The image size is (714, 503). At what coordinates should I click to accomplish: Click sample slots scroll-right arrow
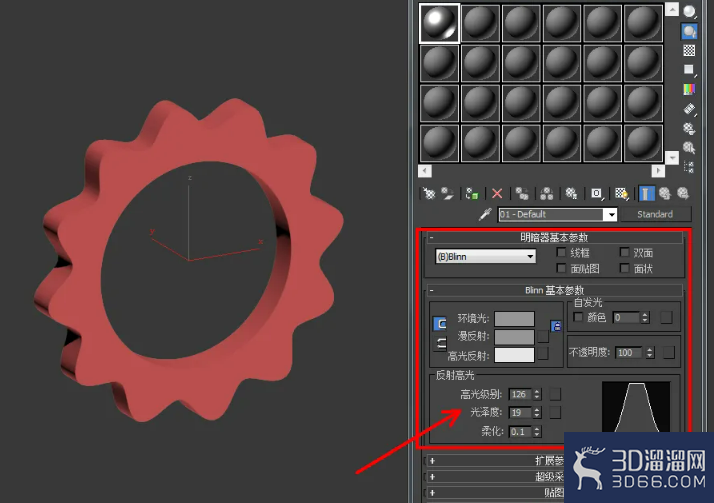coord(658,171)
